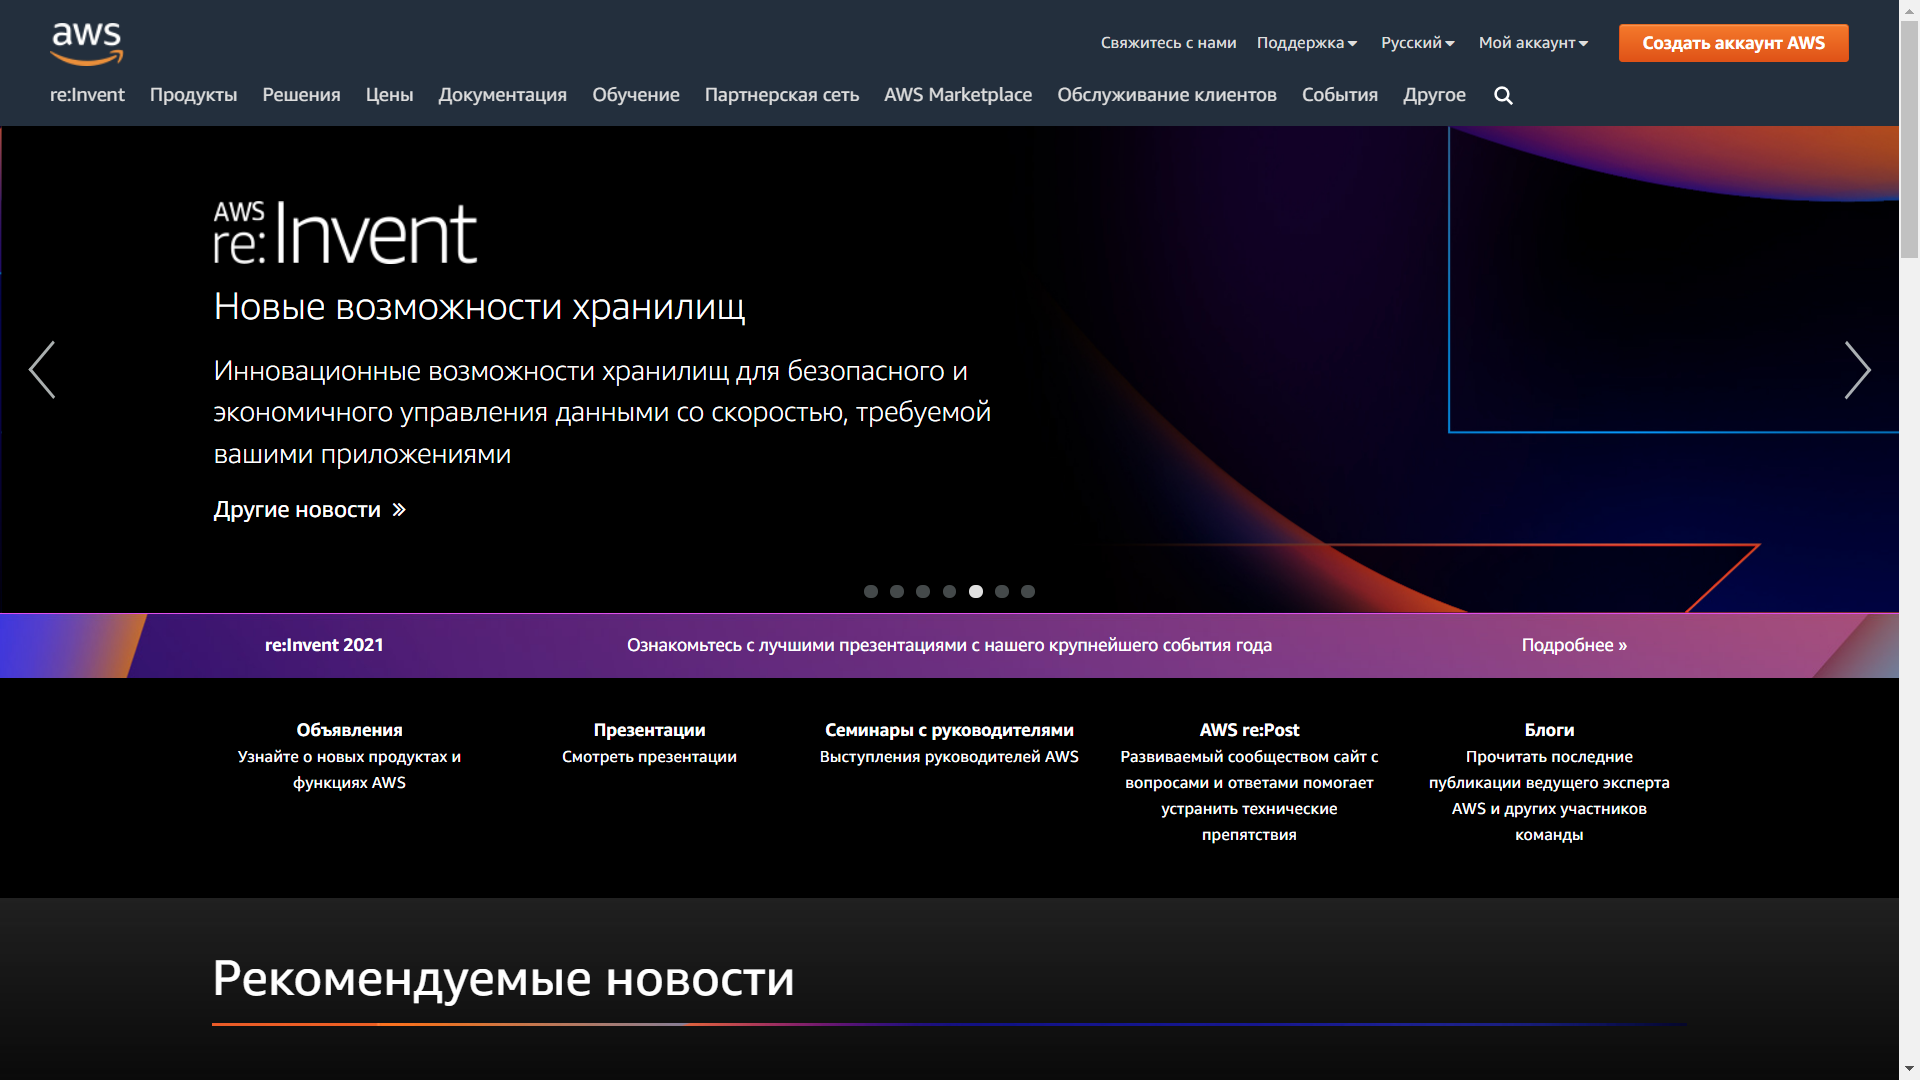
Task: Expand the Поддержка dropdown
Action: tap(1307, 43)
